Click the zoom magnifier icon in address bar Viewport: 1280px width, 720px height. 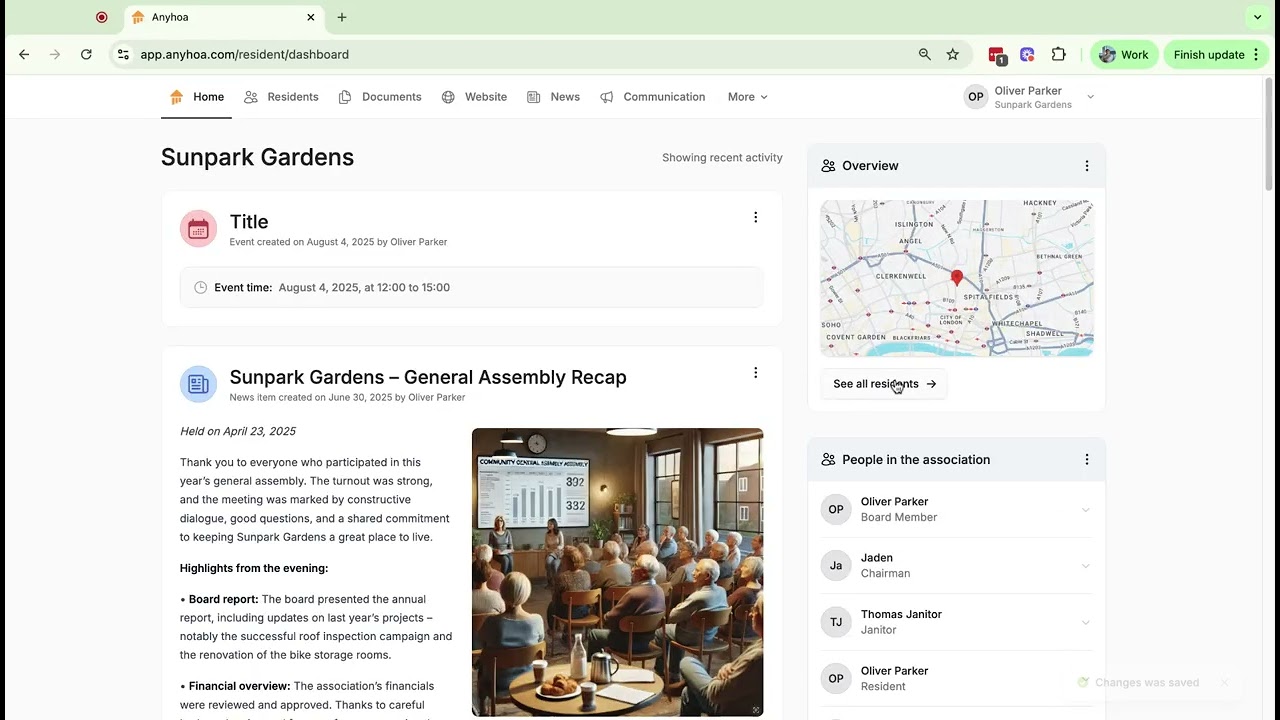pos(925,55)
